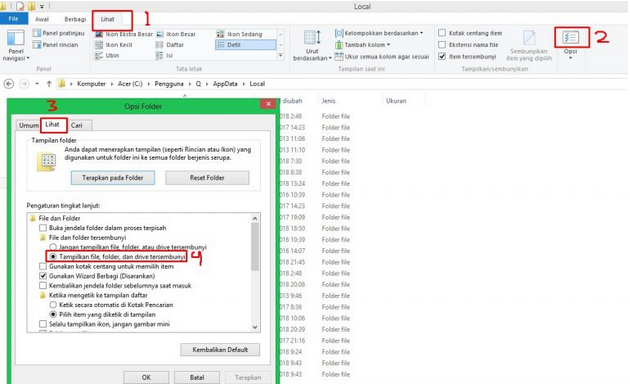Check Selalu tampilkan ikon, jangan gambar mini
The image size is (630, 391).
43,324
